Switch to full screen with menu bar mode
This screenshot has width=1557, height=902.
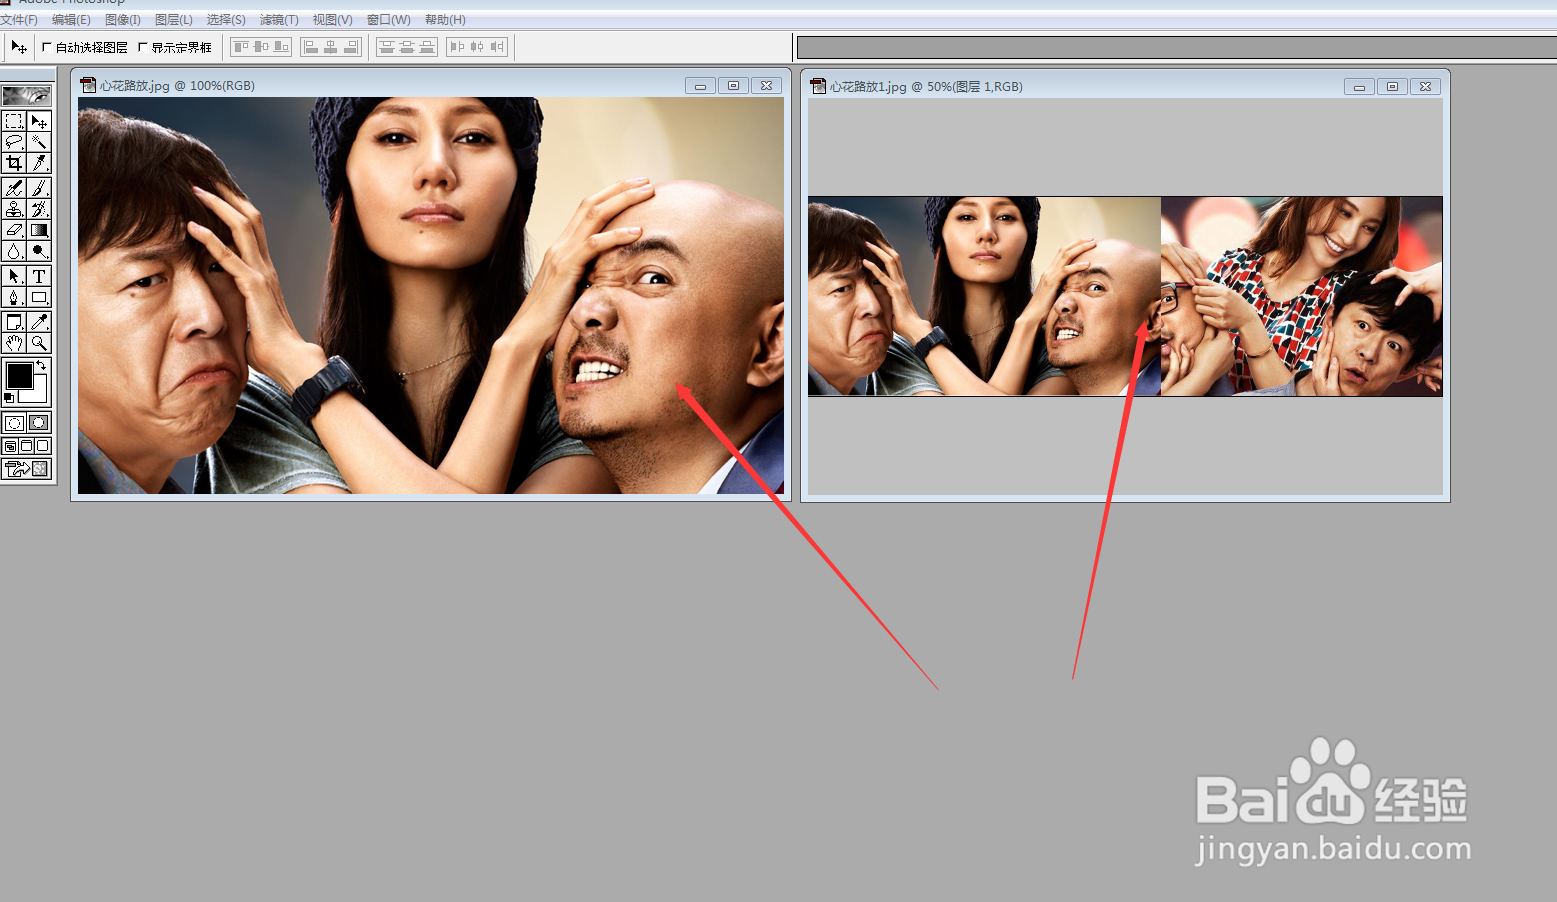tap(27, 446)
